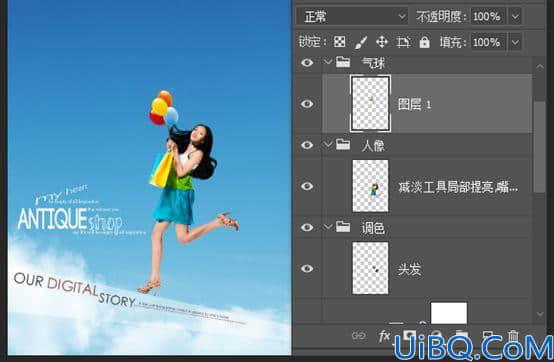Click the layers panel scroll down arrow
The width and height of the screenshot is (554, 362).
pyautogui.click(x=540, y=314)
